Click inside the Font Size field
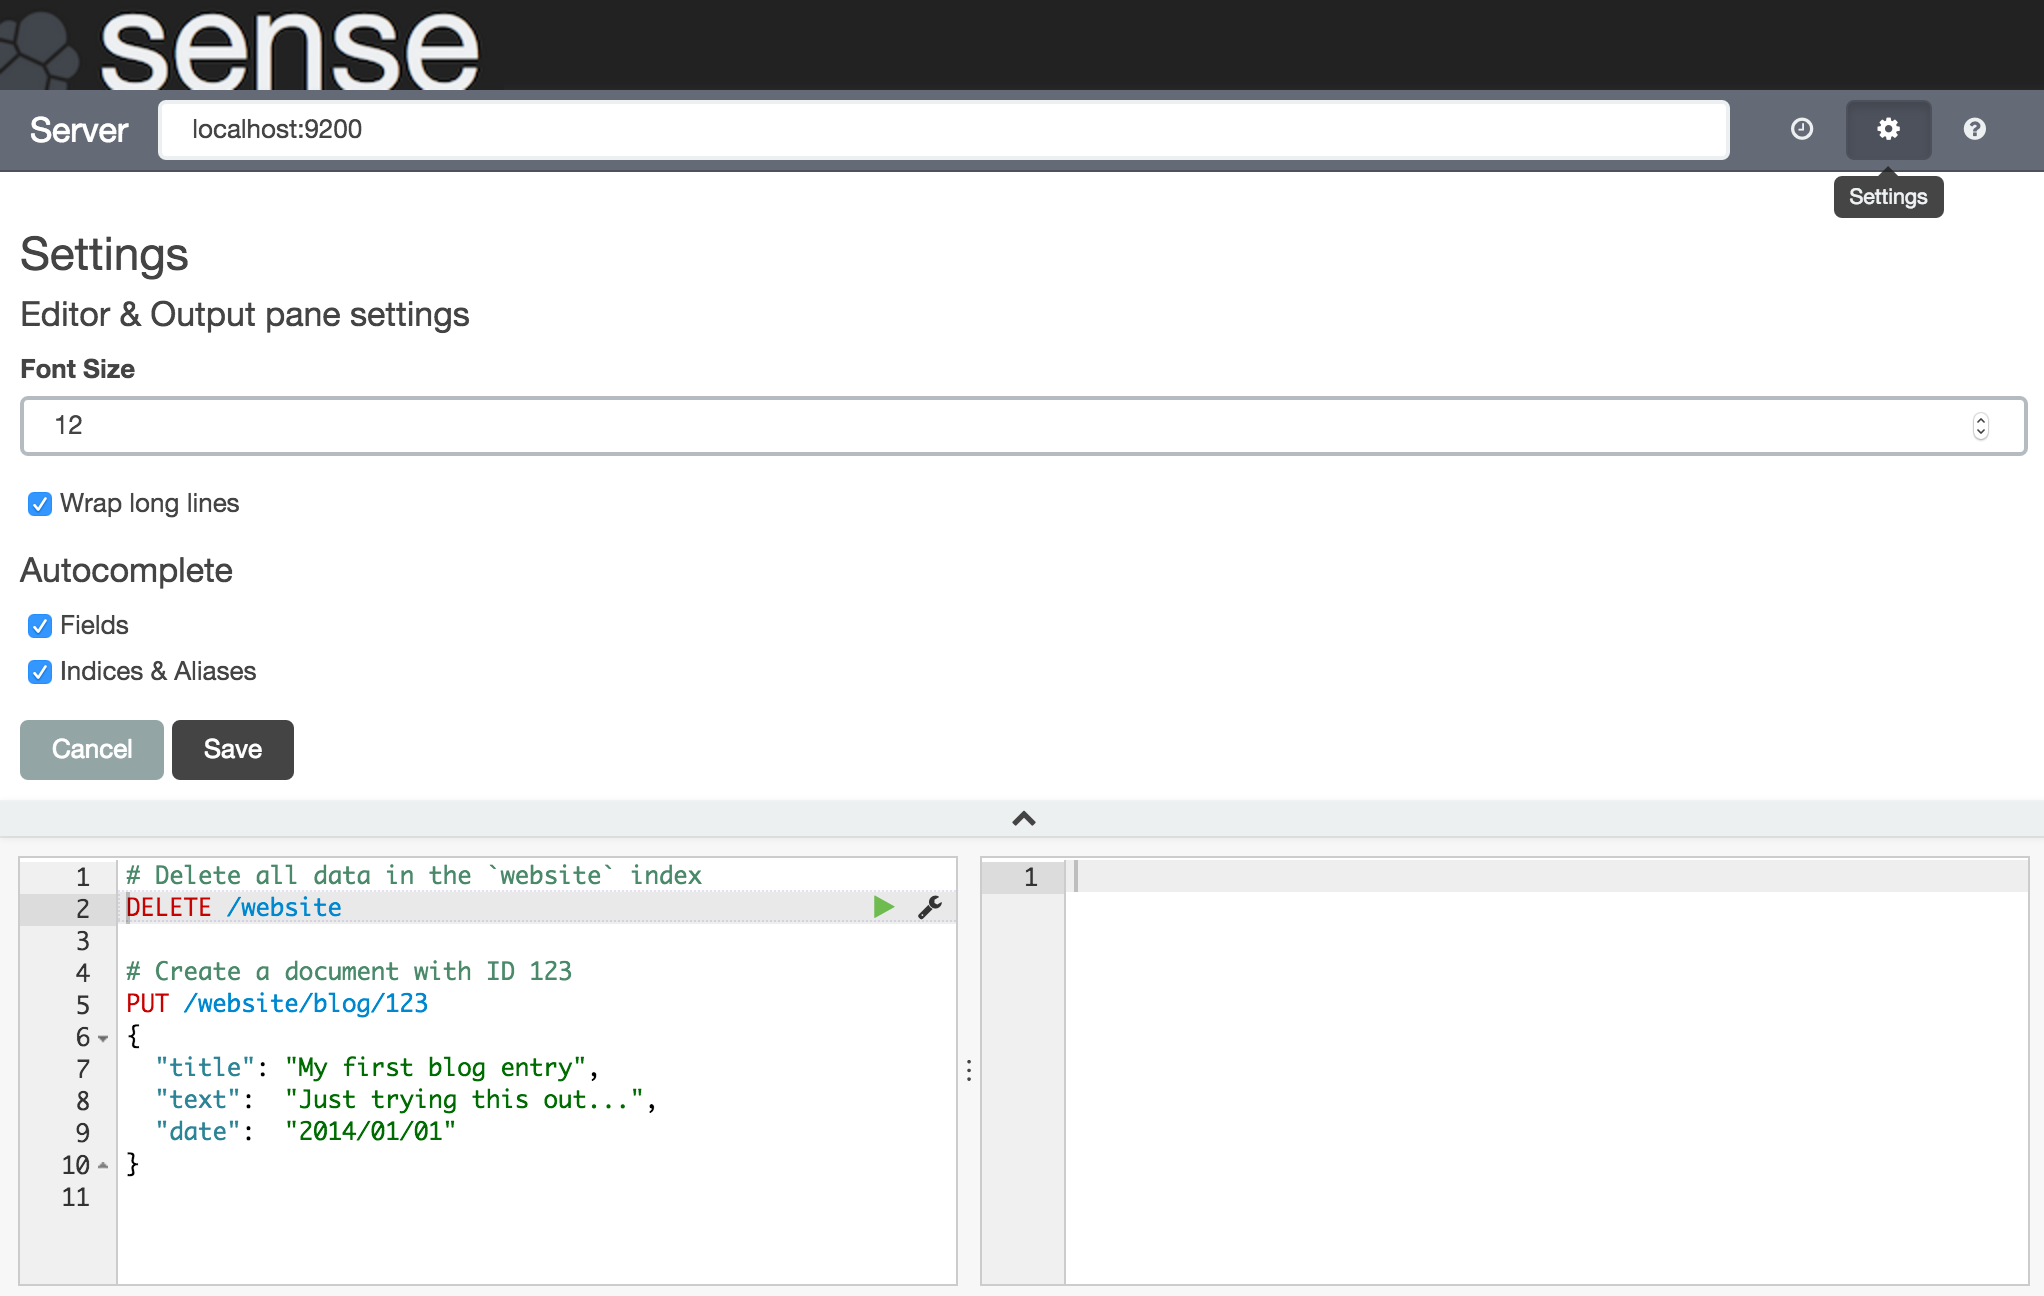This screenshot has height=1296, width=2044. click(1000, 426)
